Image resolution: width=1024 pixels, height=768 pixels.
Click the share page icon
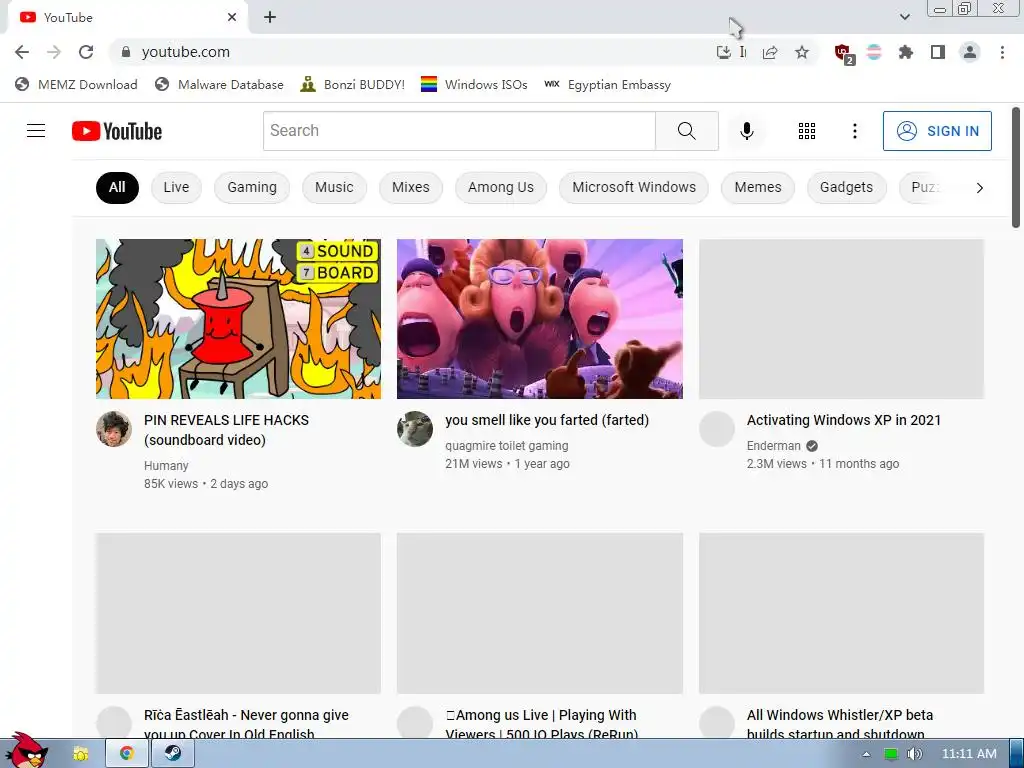[x=770, y=52]
